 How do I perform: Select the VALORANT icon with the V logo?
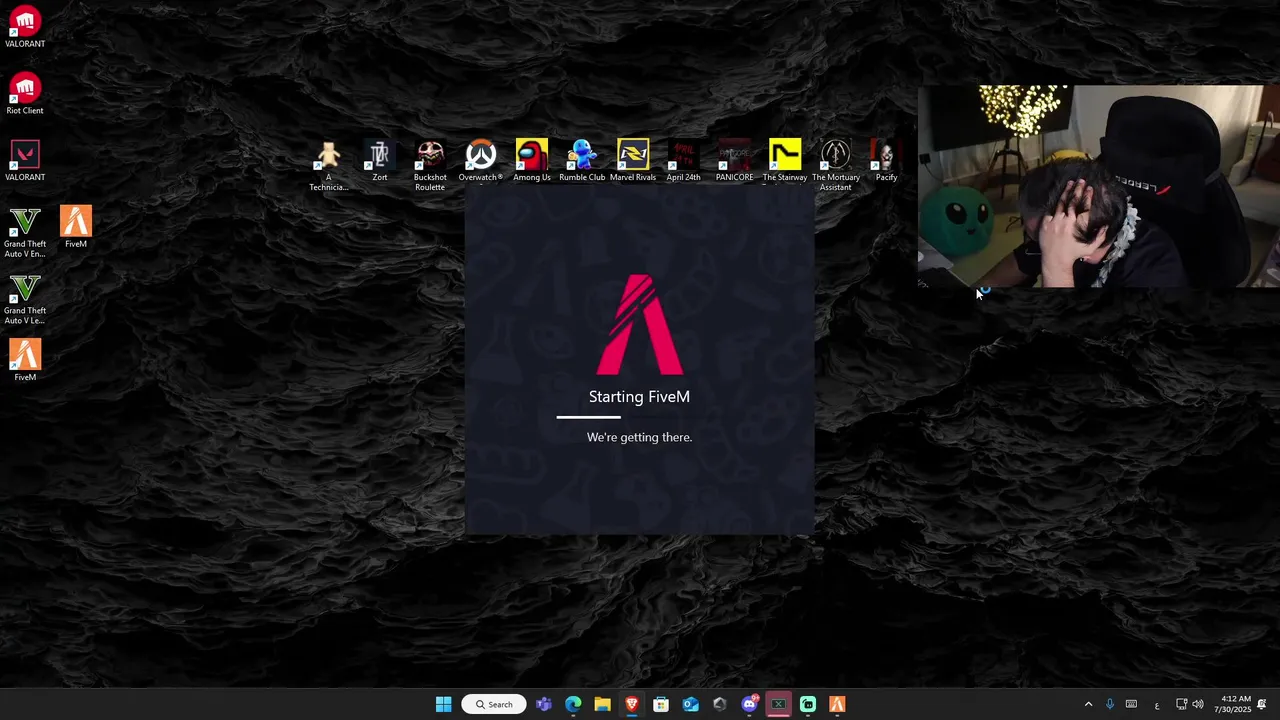tap(25, 161)
